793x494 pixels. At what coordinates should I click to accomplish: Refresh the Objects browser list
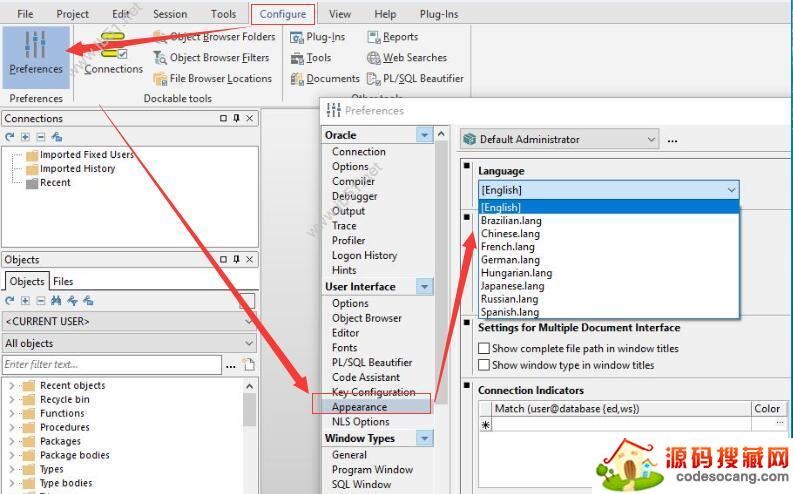click(9, 301)
